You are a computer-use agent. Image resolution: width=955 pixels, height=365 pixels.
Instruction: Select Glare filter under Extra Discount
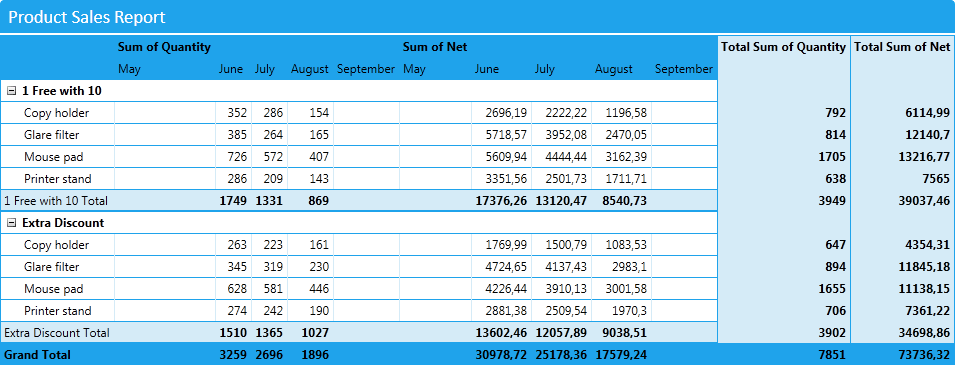coord(52,267)
